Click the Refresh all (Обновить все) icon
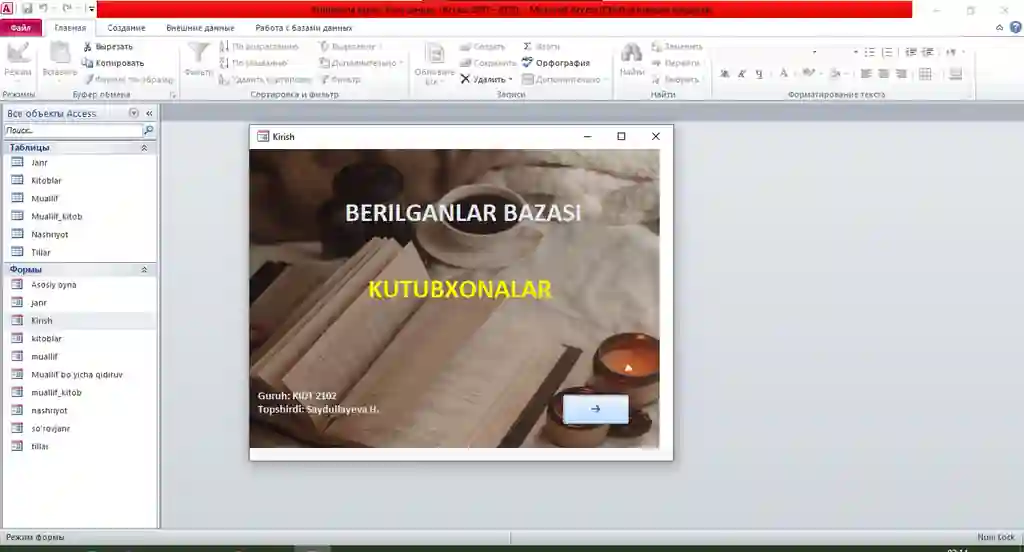Image resolution: width=1024 pixels, height=552 pixels. coord(434,54)
